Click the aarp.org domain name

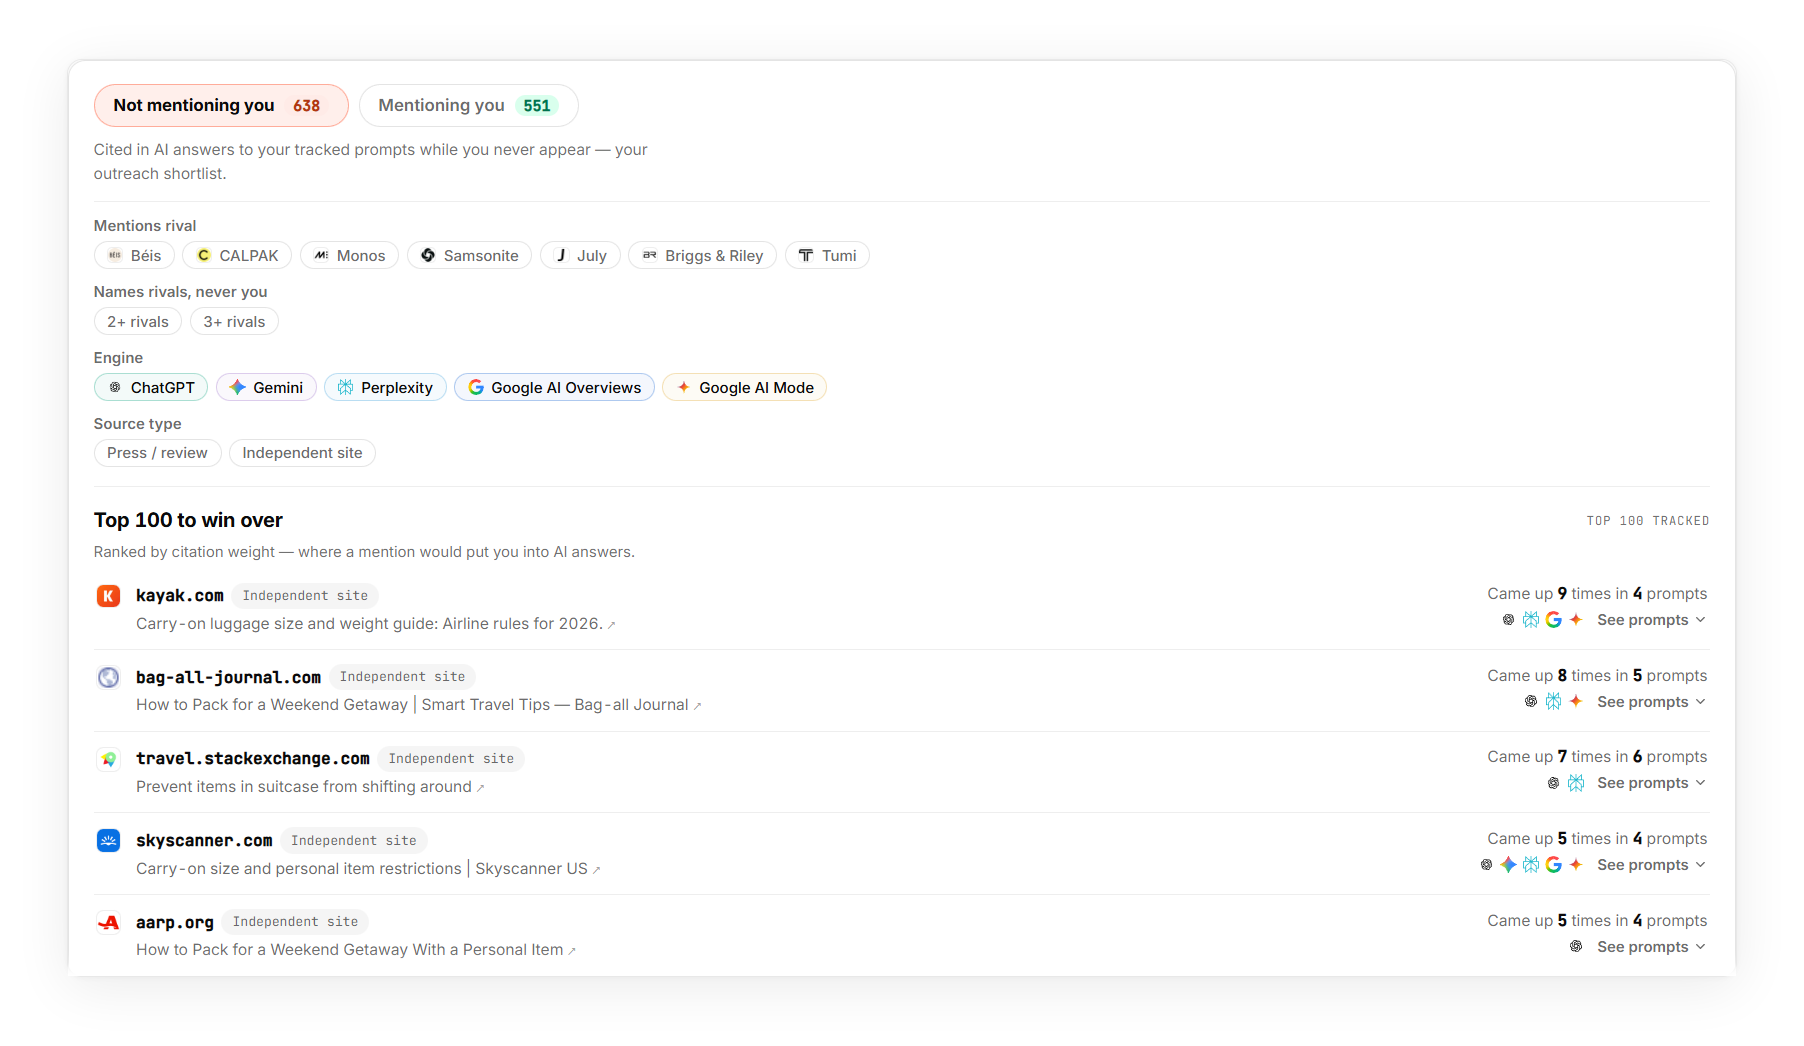[x=175, y=922]
